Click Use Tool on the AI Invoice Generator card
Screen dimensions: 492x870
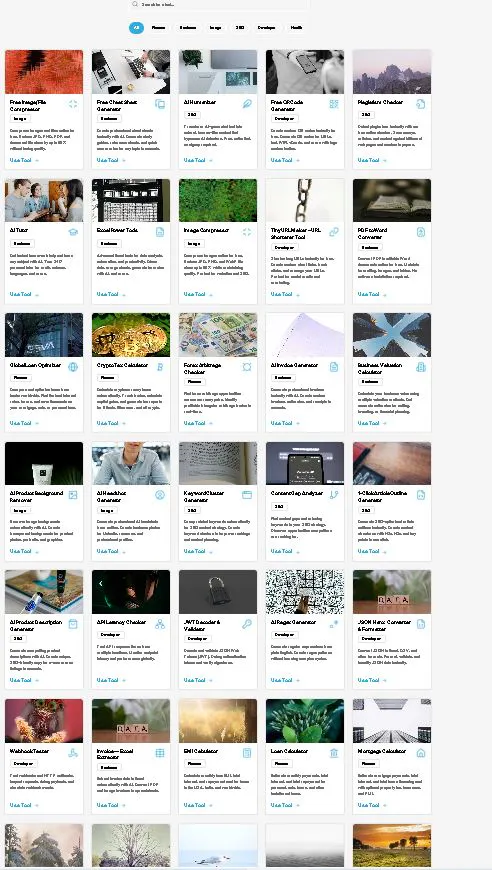click(284, 423)
